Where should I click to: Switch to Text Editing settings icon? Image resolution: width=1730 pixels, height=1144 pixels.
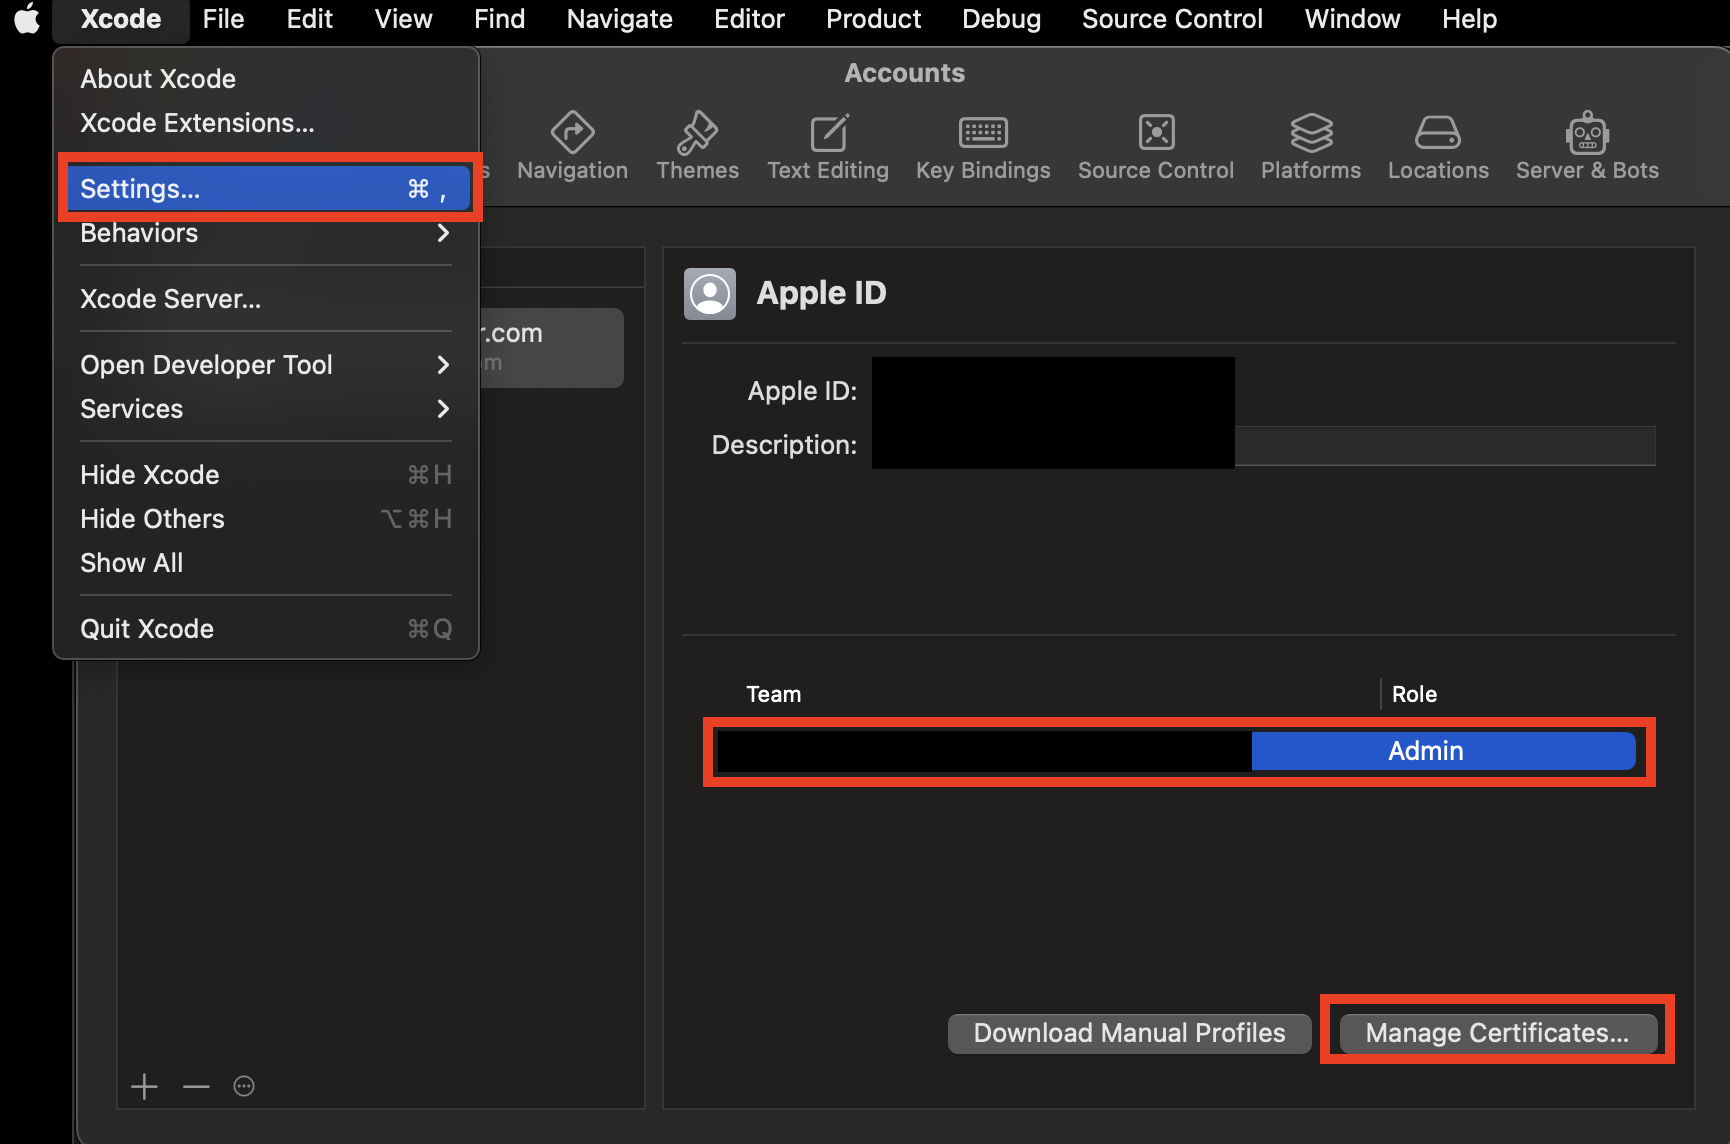tap(828, 132)
